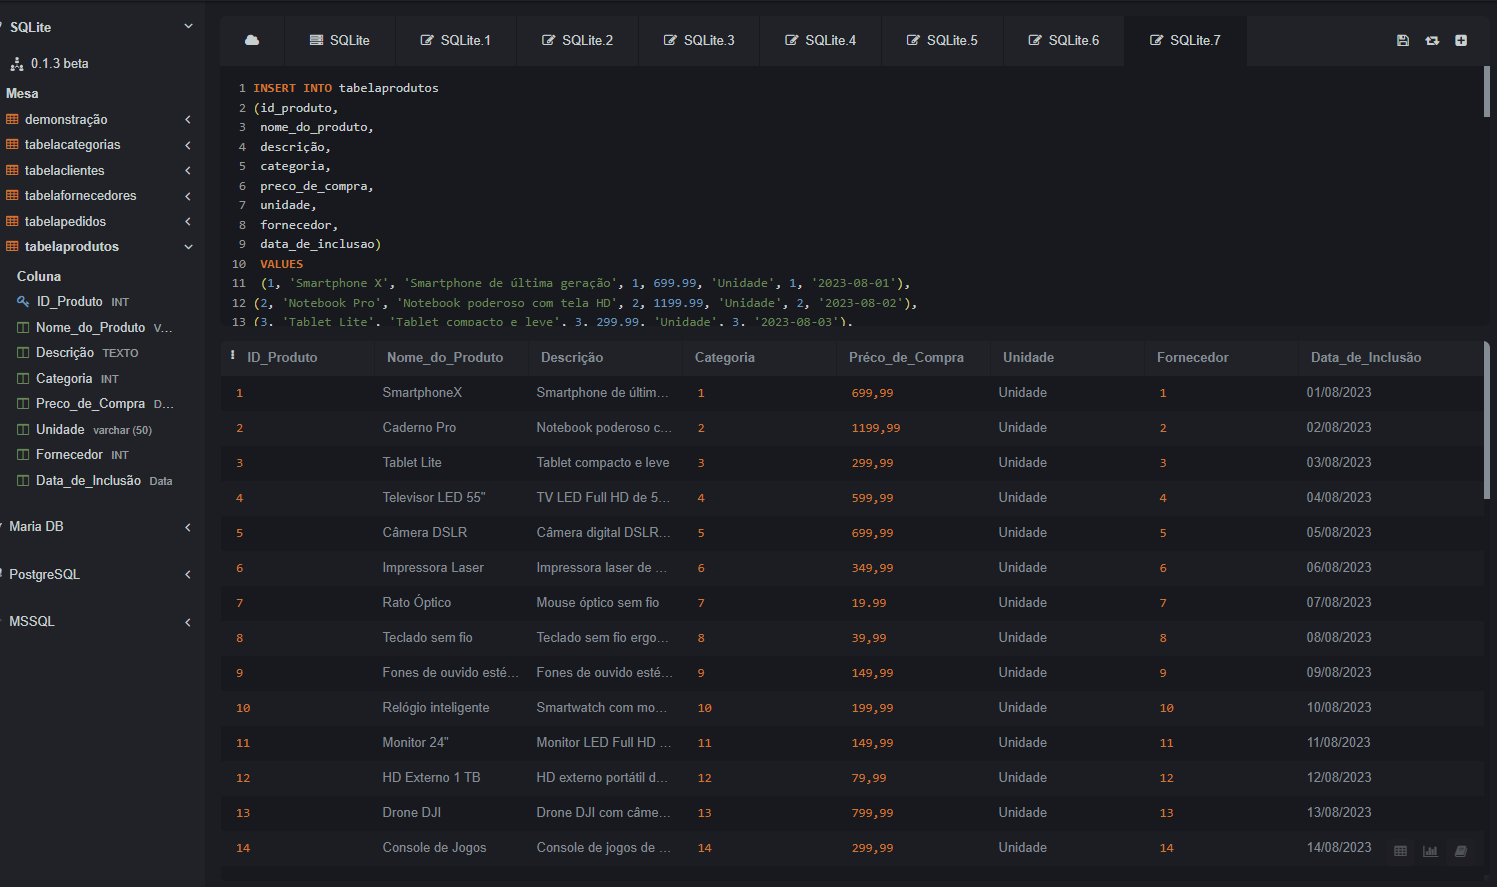This screenshot has width=1497, height=887.
Task: Switch results to bar chart view icon
Action: [1430, 851]
